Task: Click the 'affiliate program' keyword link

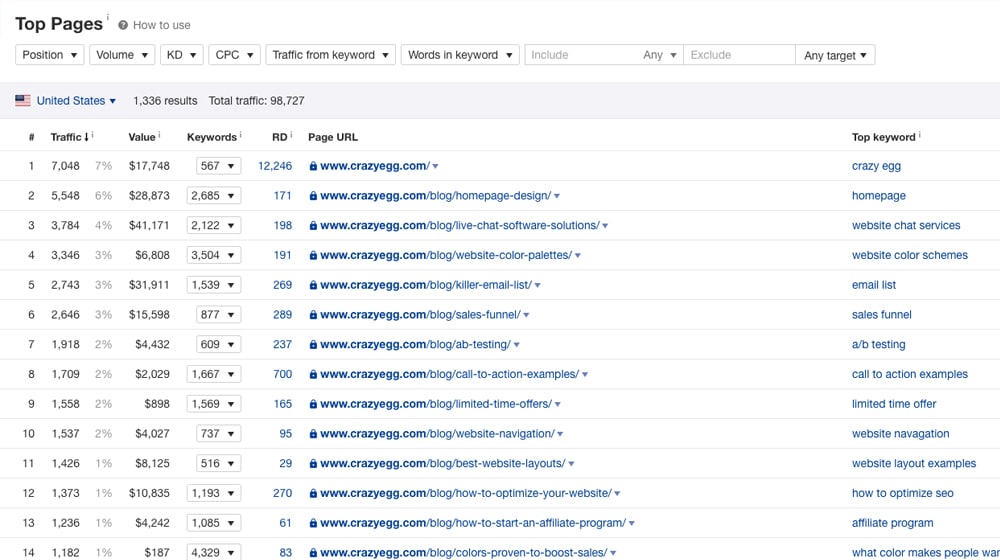Action: [x=892, y=523]
